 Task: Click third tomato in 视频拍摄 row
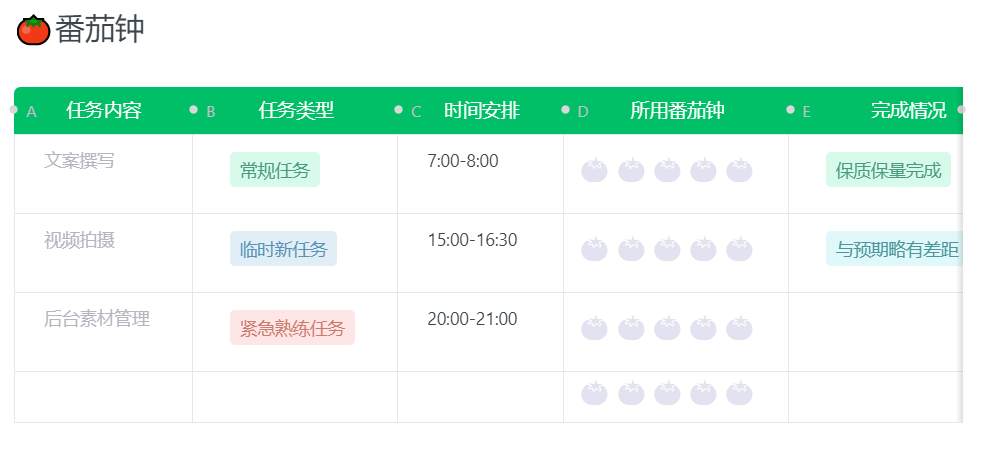667,249
